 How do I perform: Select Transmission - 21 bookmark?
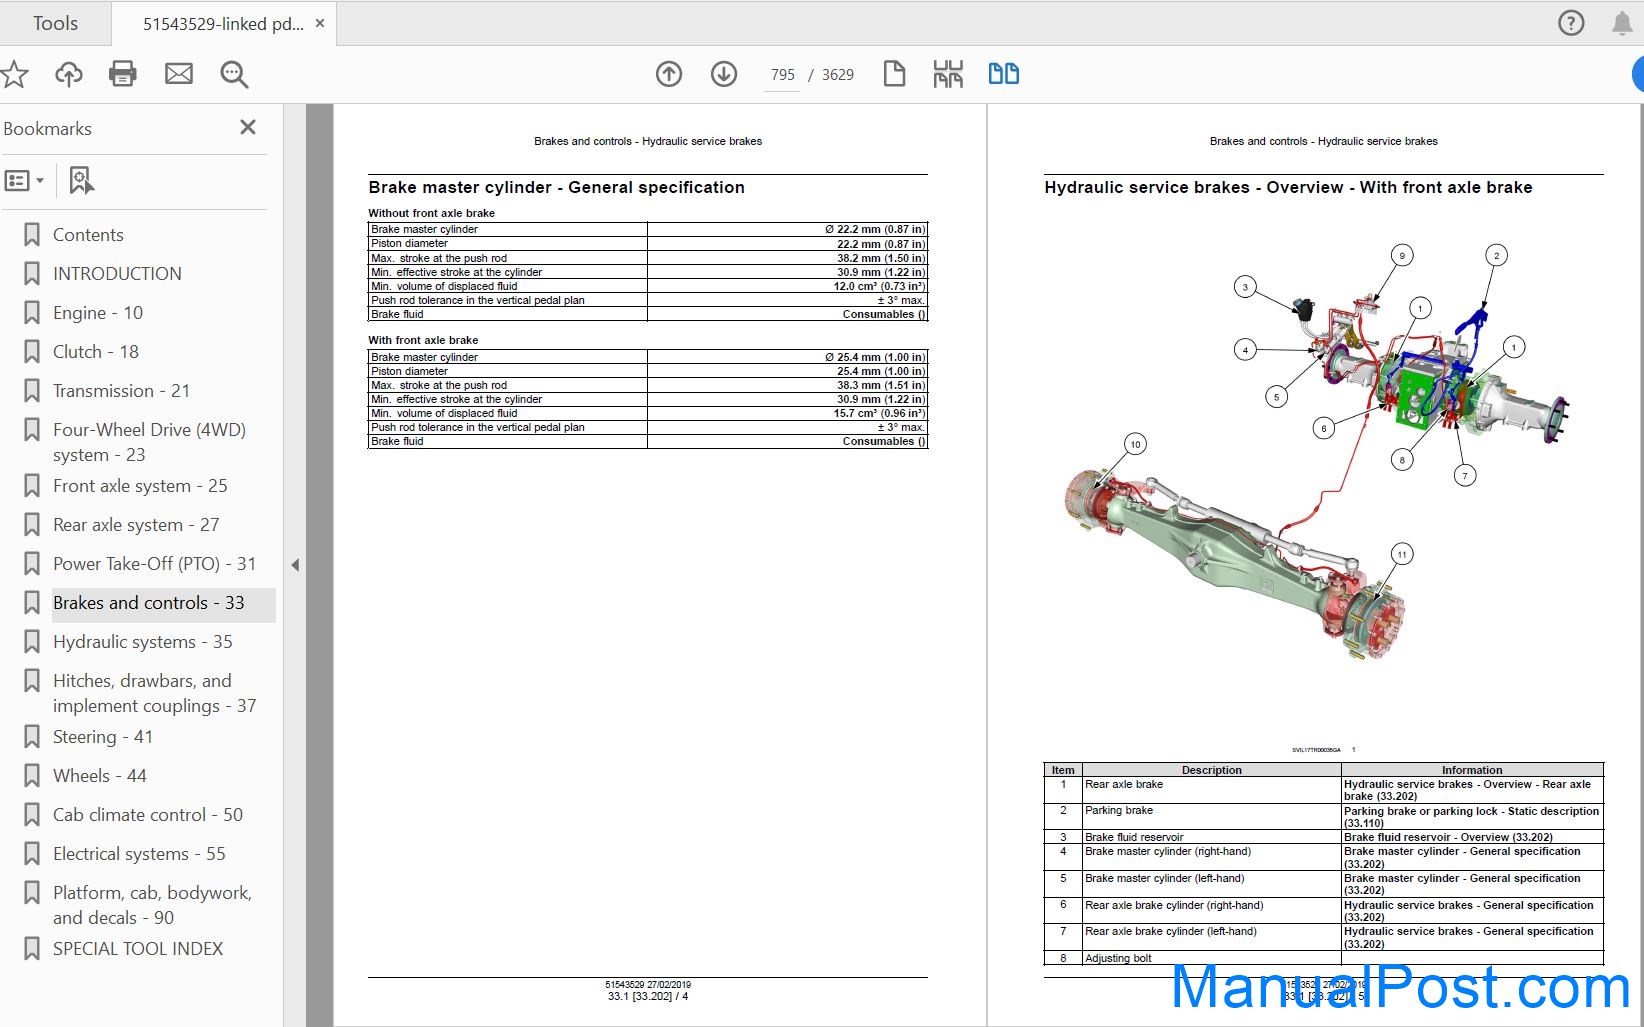pyautogui.click(x=121, y=391)
